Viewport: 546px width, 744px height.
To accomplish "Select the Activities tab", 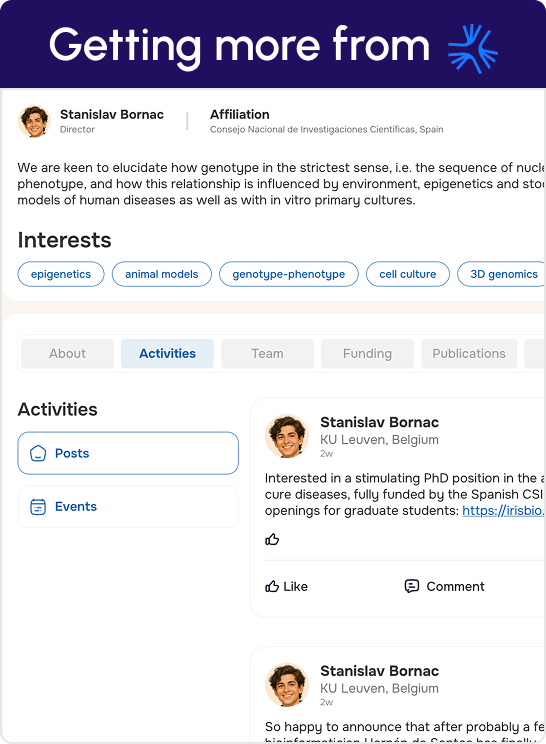I will pos(167,353).
